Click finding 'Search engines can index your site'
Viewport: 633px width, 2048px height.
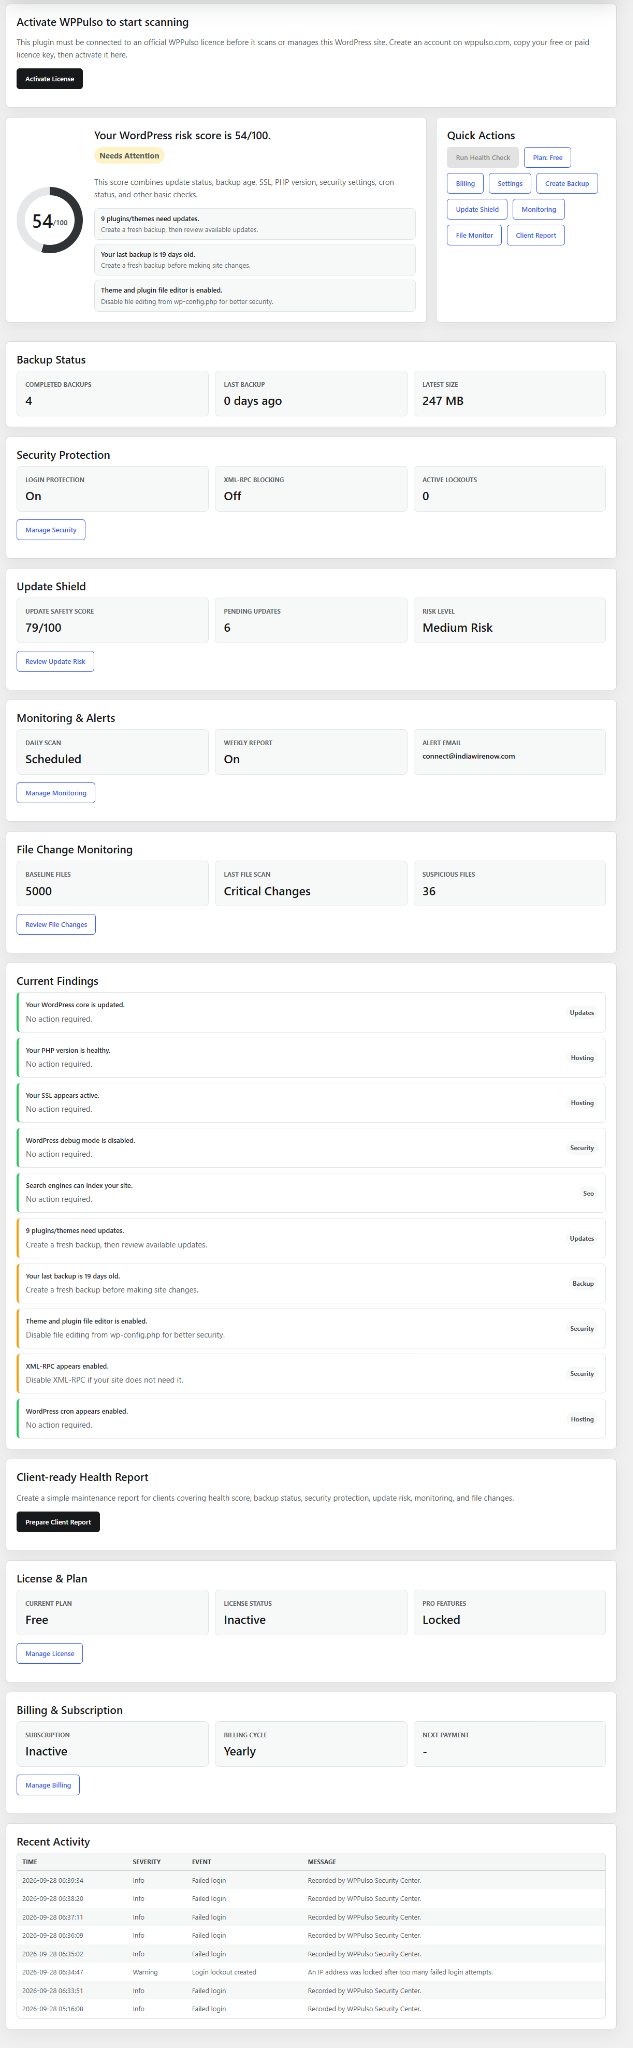(x=311, y=1192)
